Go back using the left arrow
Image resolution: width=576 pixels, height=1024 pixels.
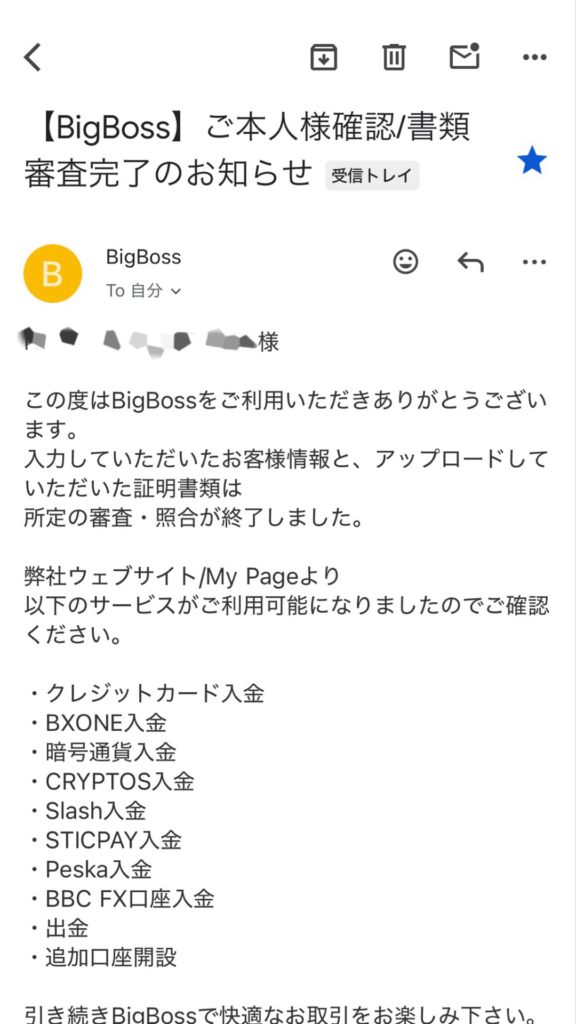(33, 57)
